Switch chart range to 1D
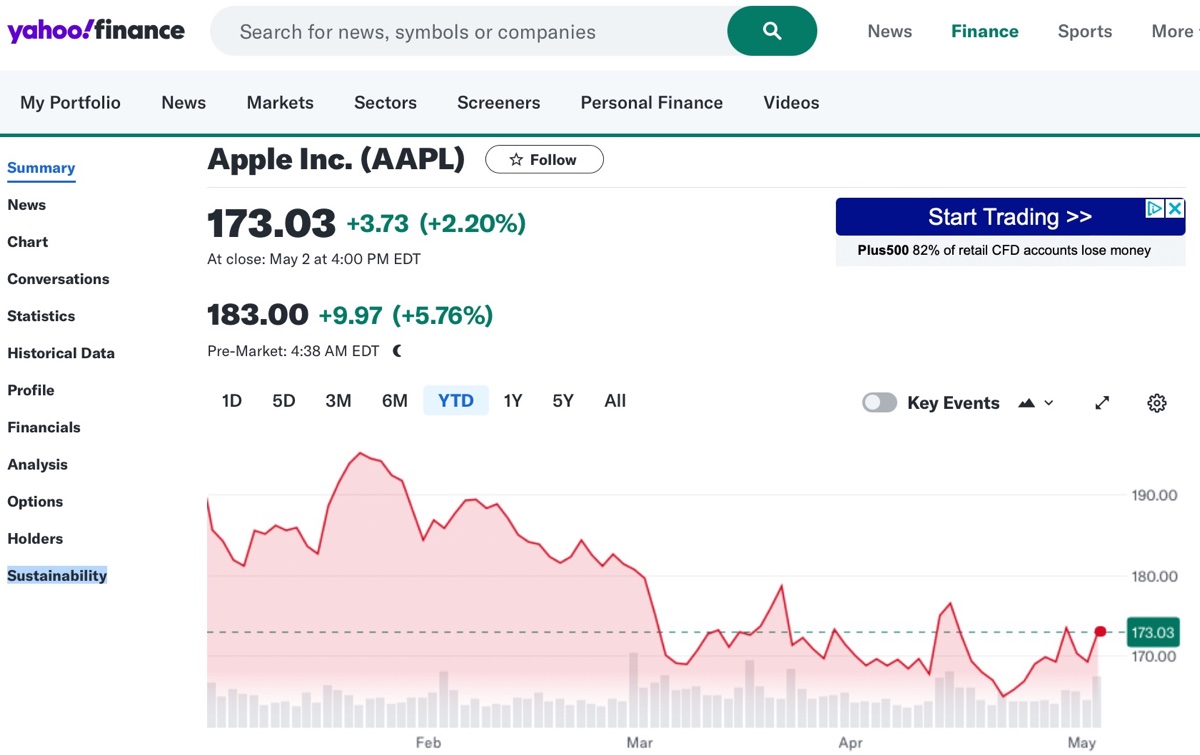 click(x=232, y=401)
